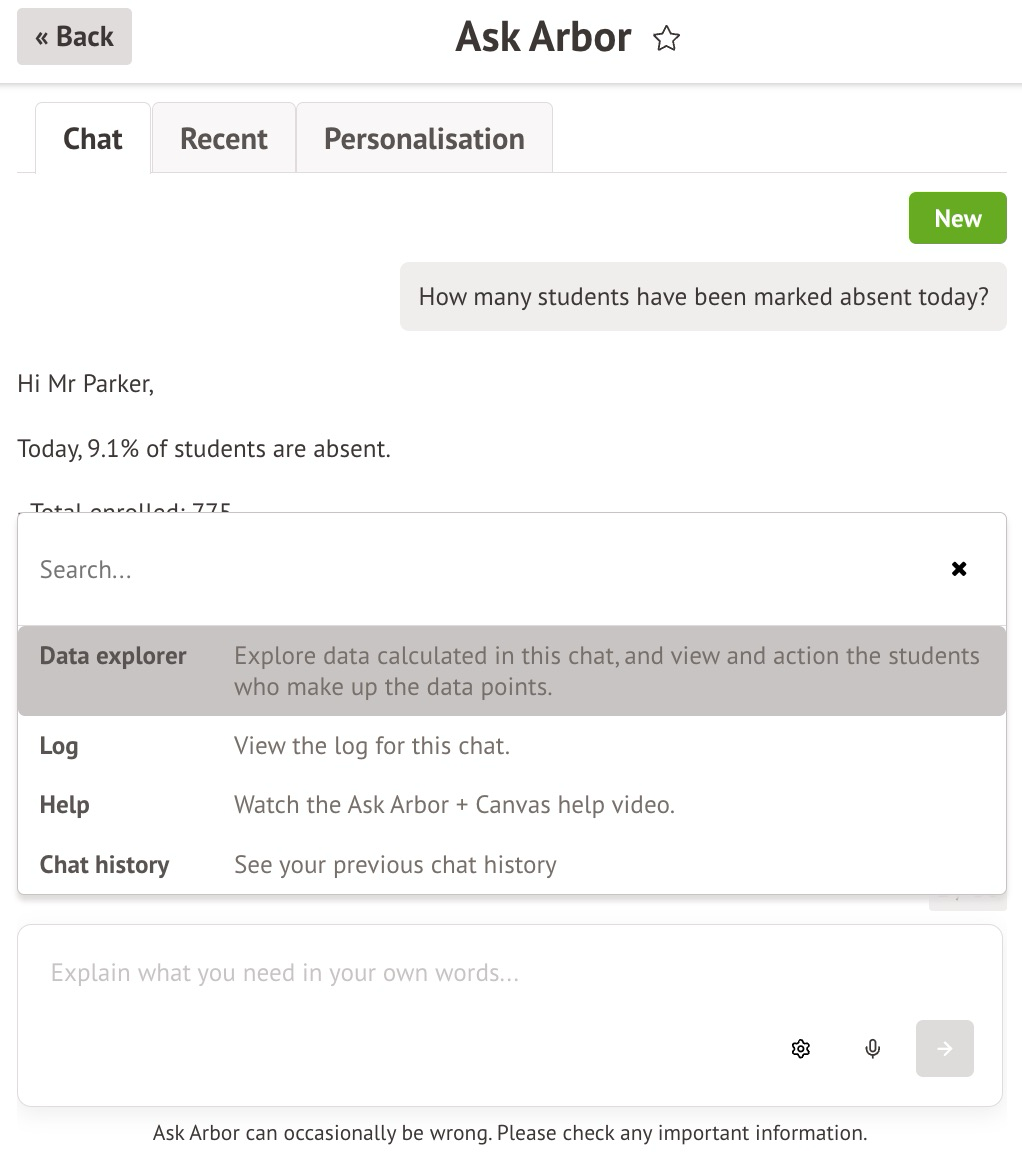1022x1166 pixels.
Task: Choose Data explorer from the command list
Action: click(x=113, y=656)
